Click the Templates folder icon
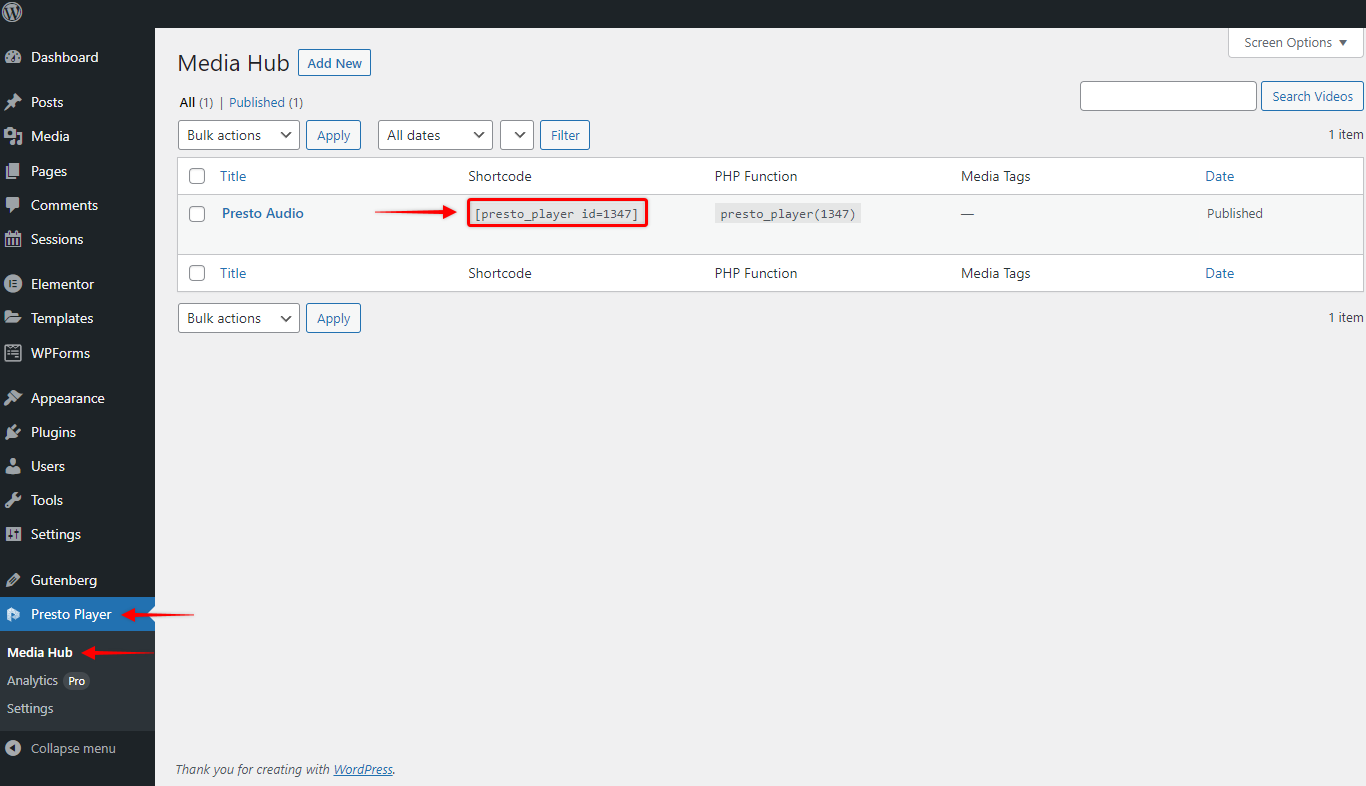 tap(13, 318)
